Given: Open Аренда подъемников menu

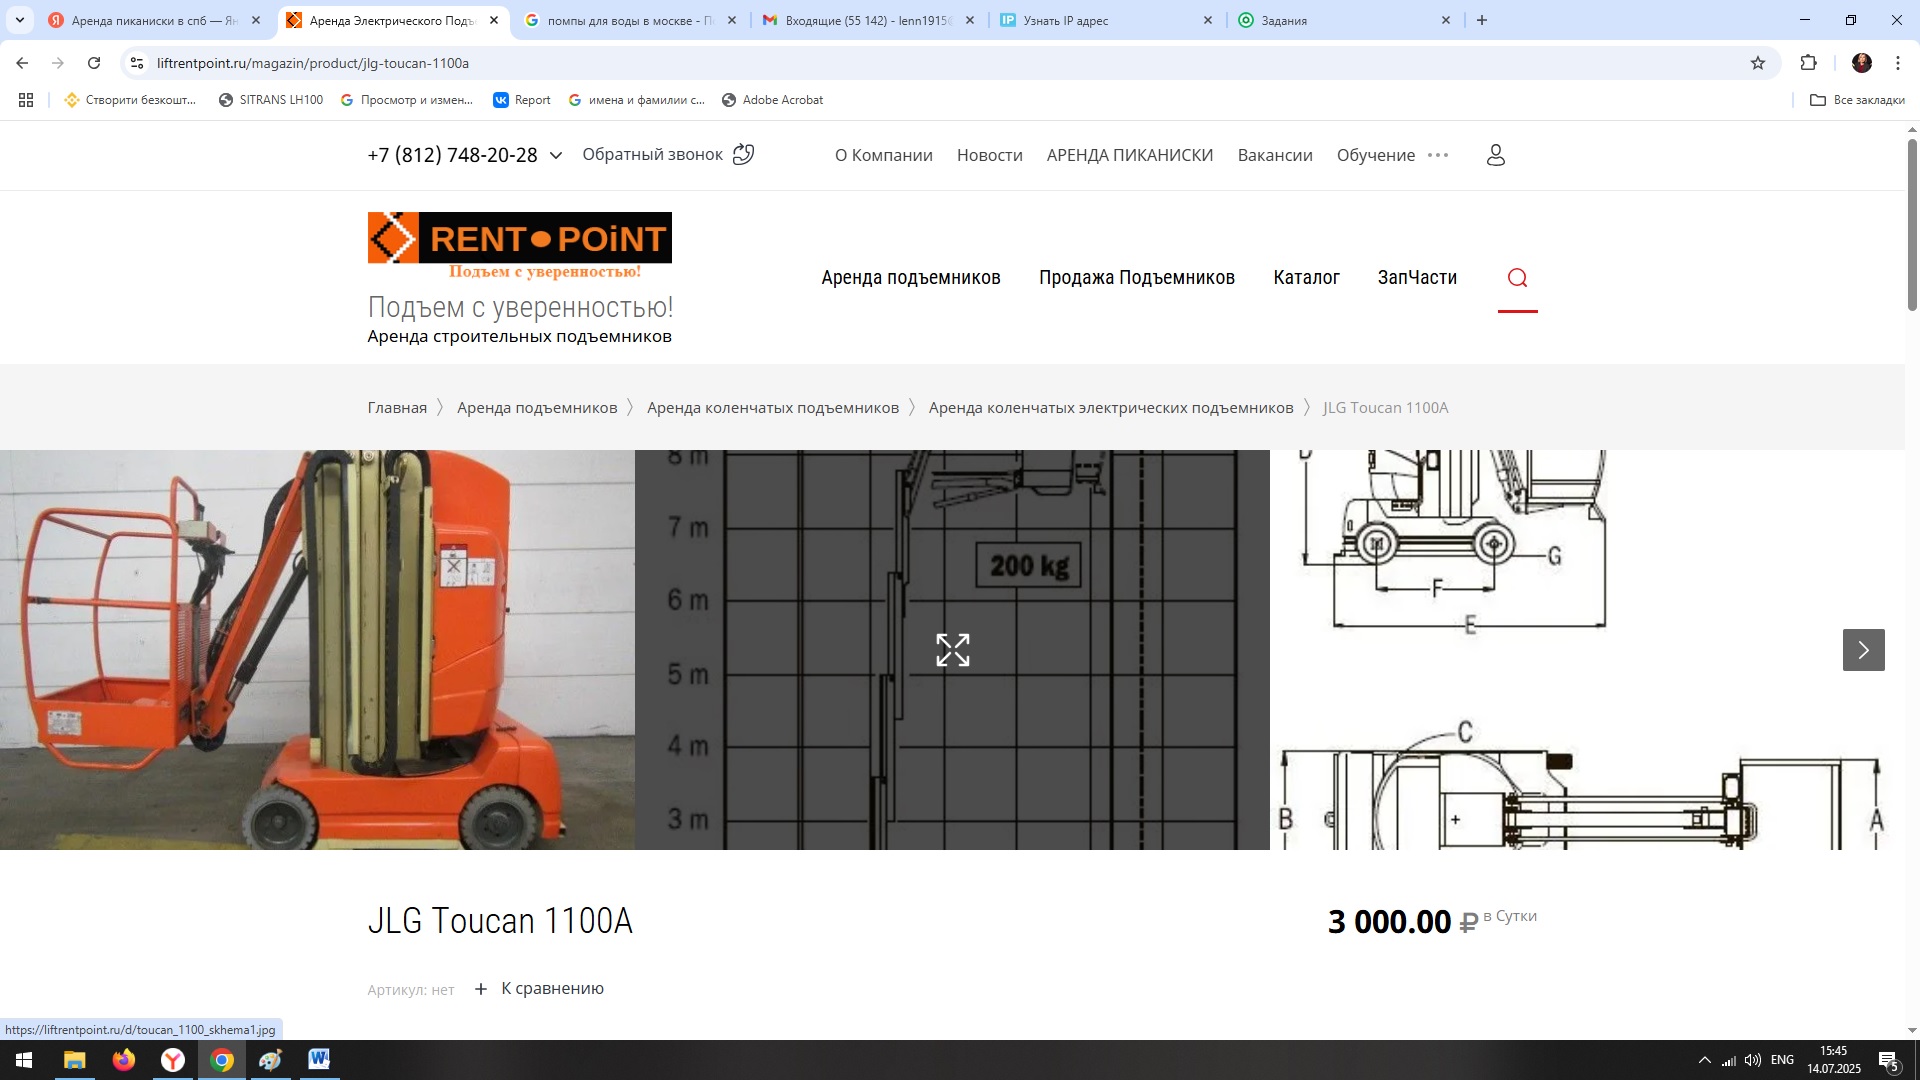Looking at the screenshot, I should pos(910,278).
